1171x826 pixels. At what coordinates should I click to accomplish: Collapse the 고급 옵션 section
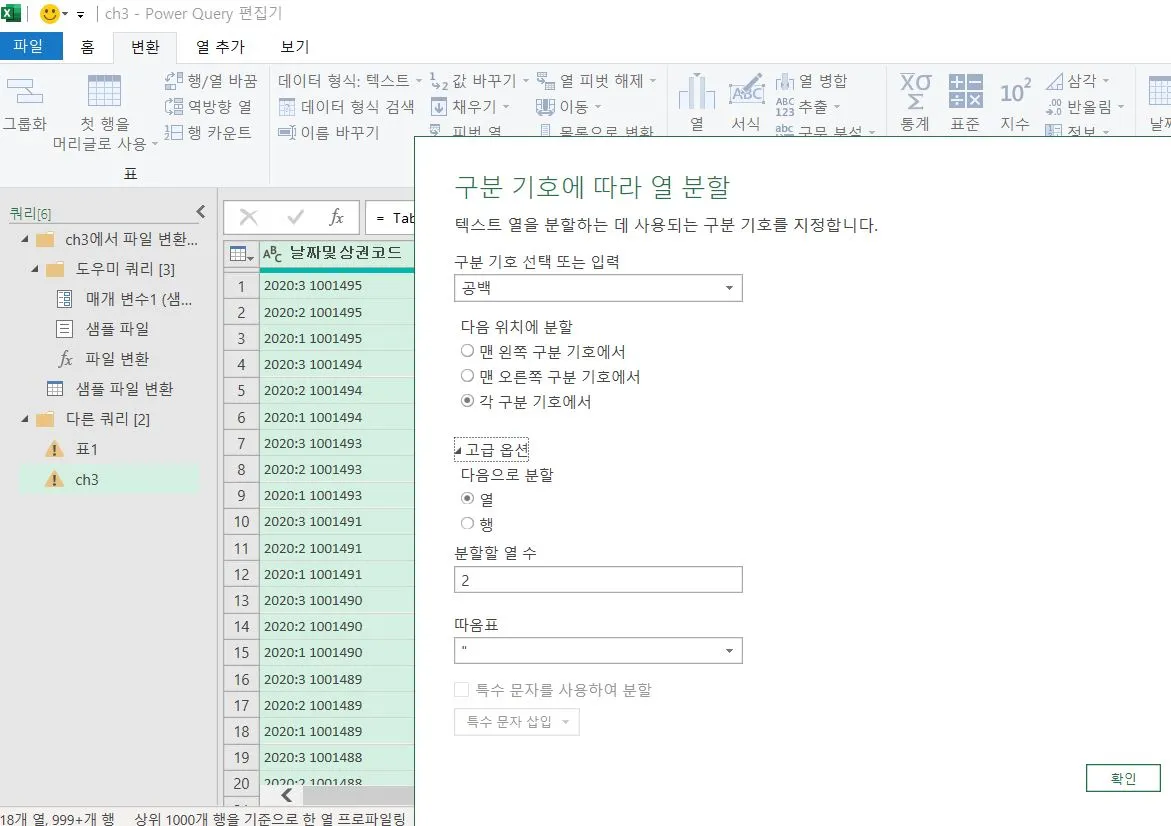(491, 450)
